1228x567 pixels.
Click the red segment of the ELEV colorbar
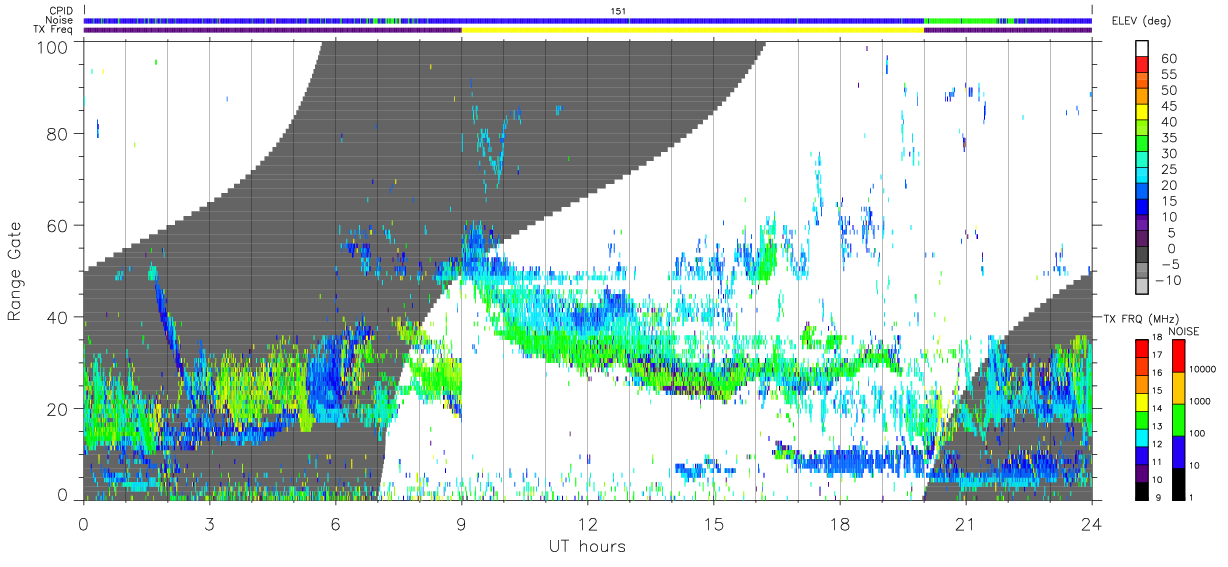1144,63
